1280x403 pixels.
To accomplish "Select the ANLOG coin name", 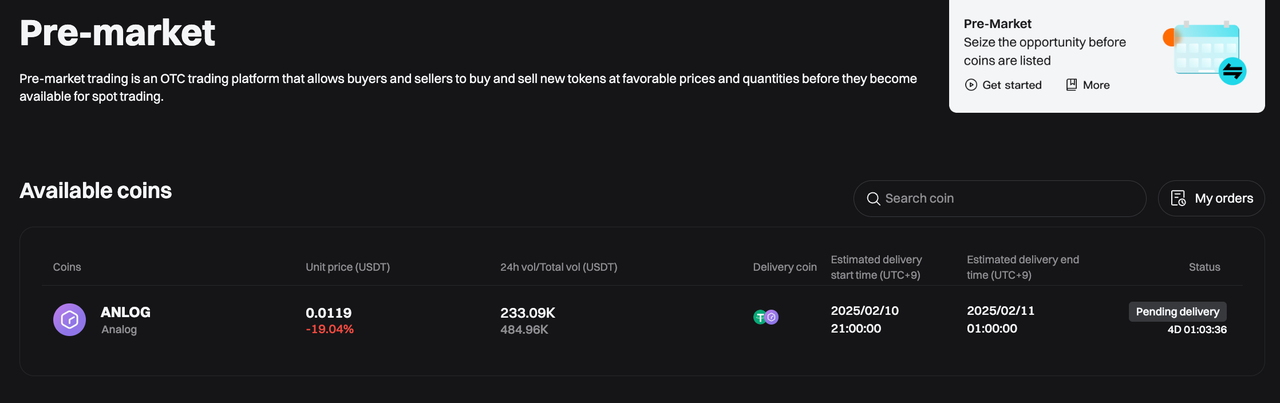I will tap(126, 312).
